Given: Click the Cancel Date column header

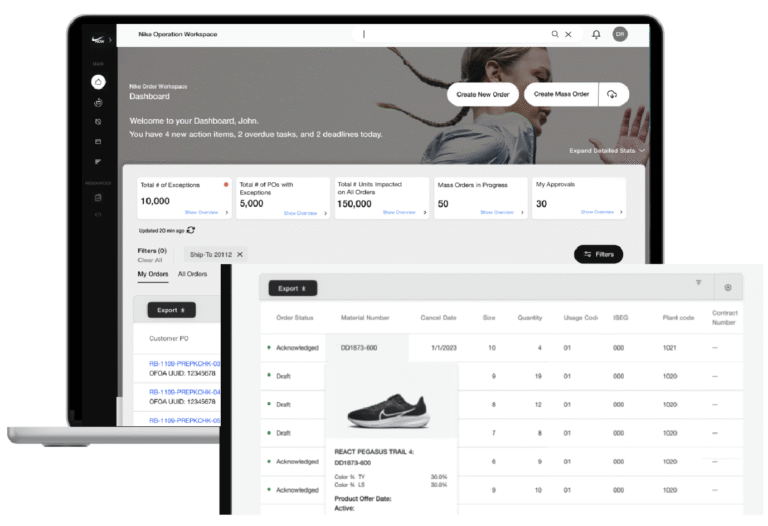Looking at the screenshot, I should point(438,318).
